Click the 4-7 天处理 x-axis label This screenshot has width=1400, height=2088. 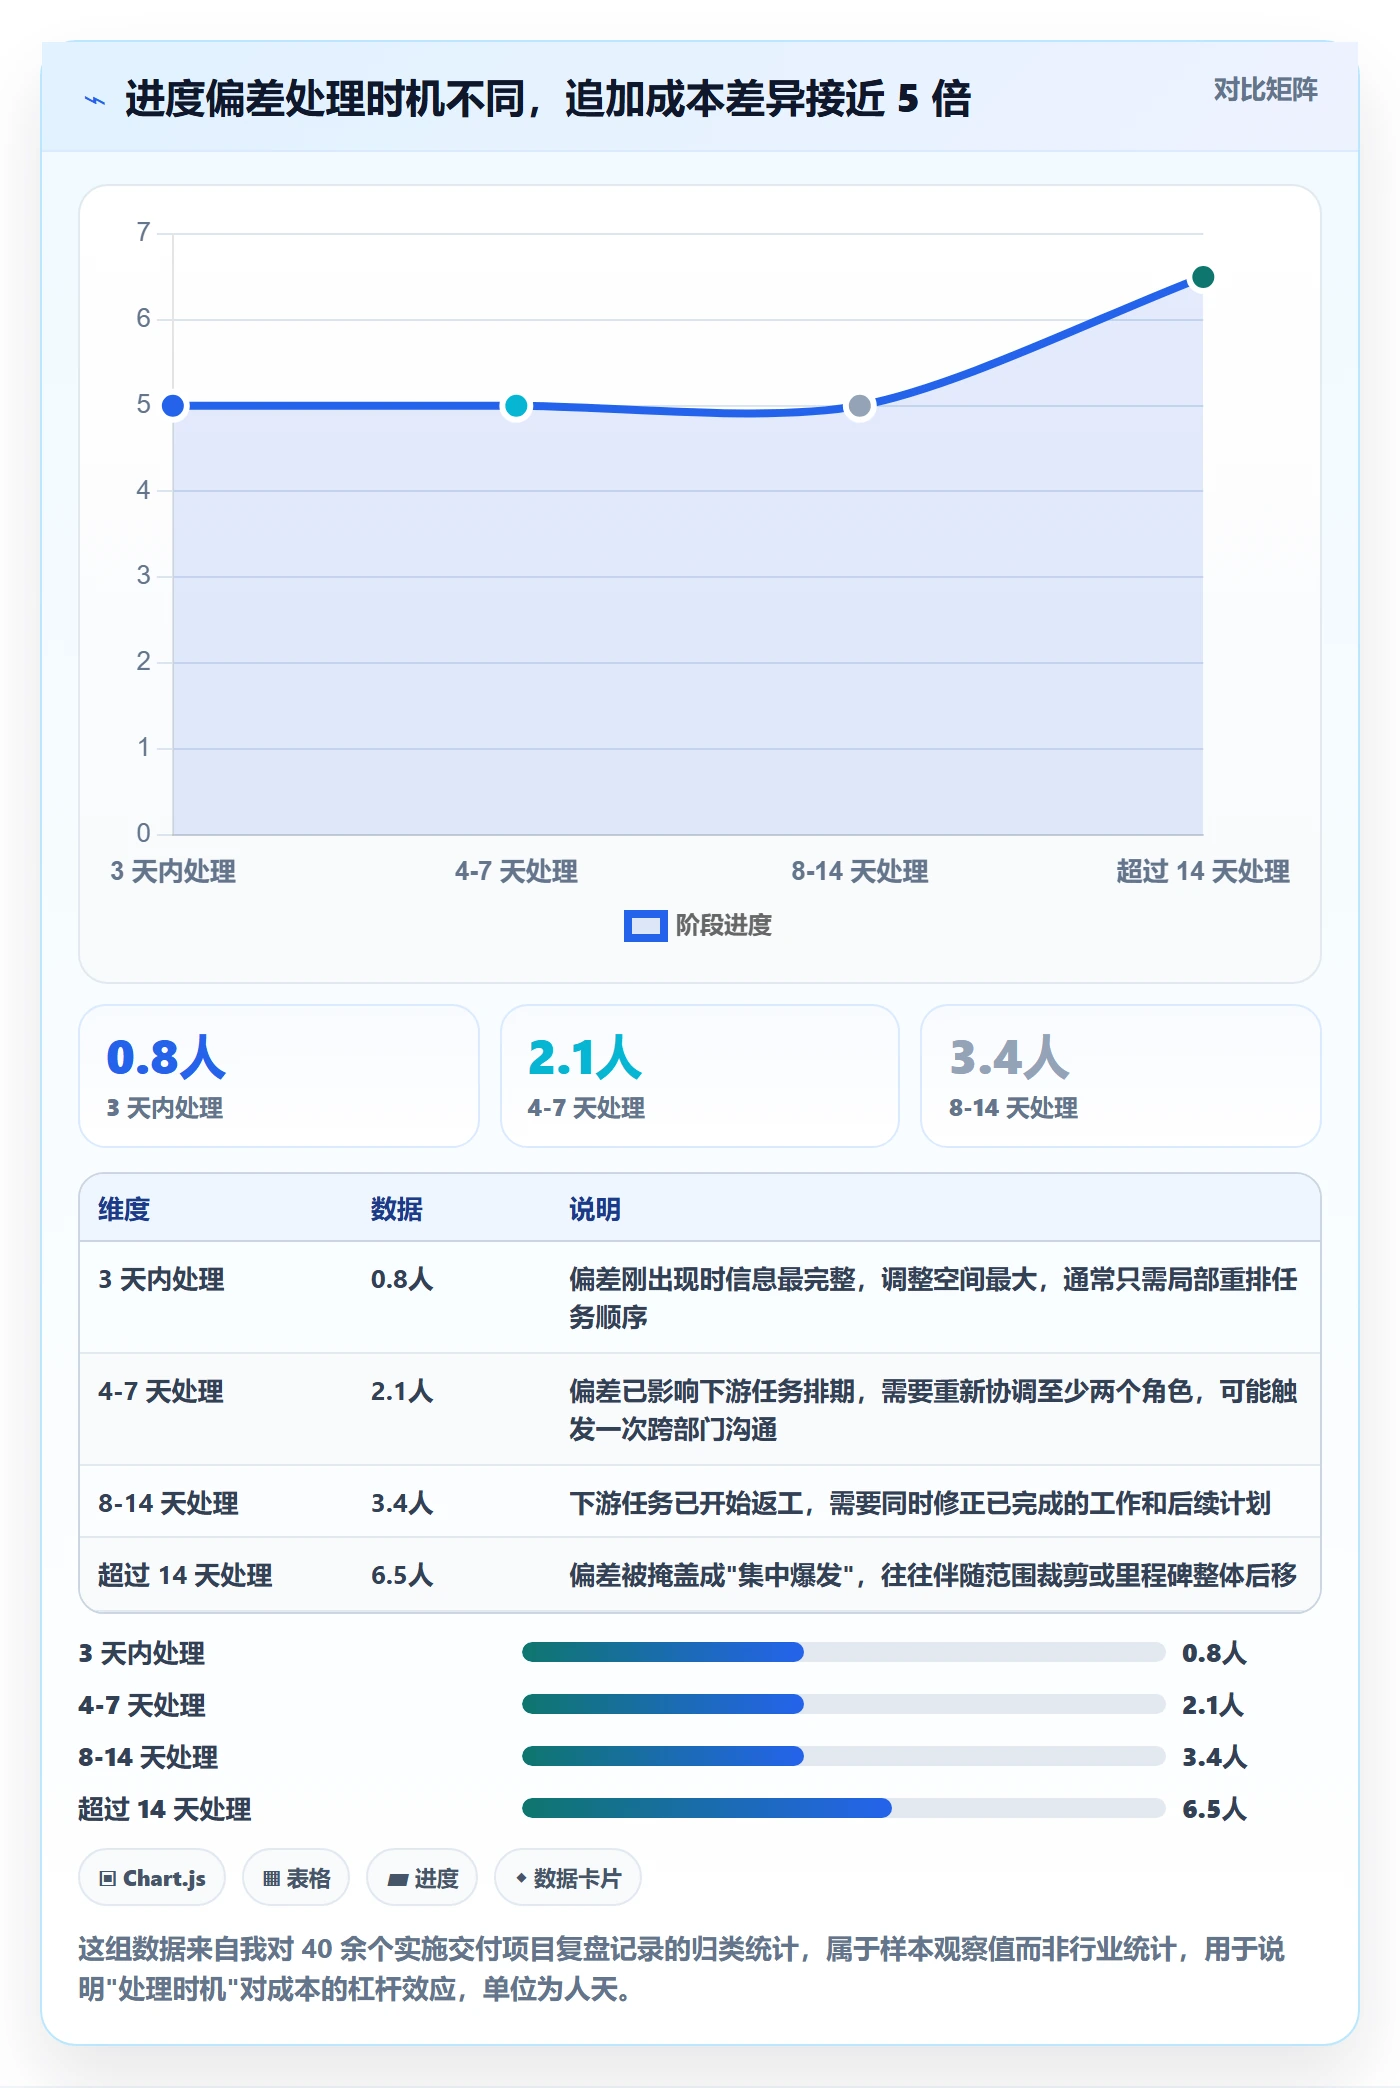coord(516,871)
